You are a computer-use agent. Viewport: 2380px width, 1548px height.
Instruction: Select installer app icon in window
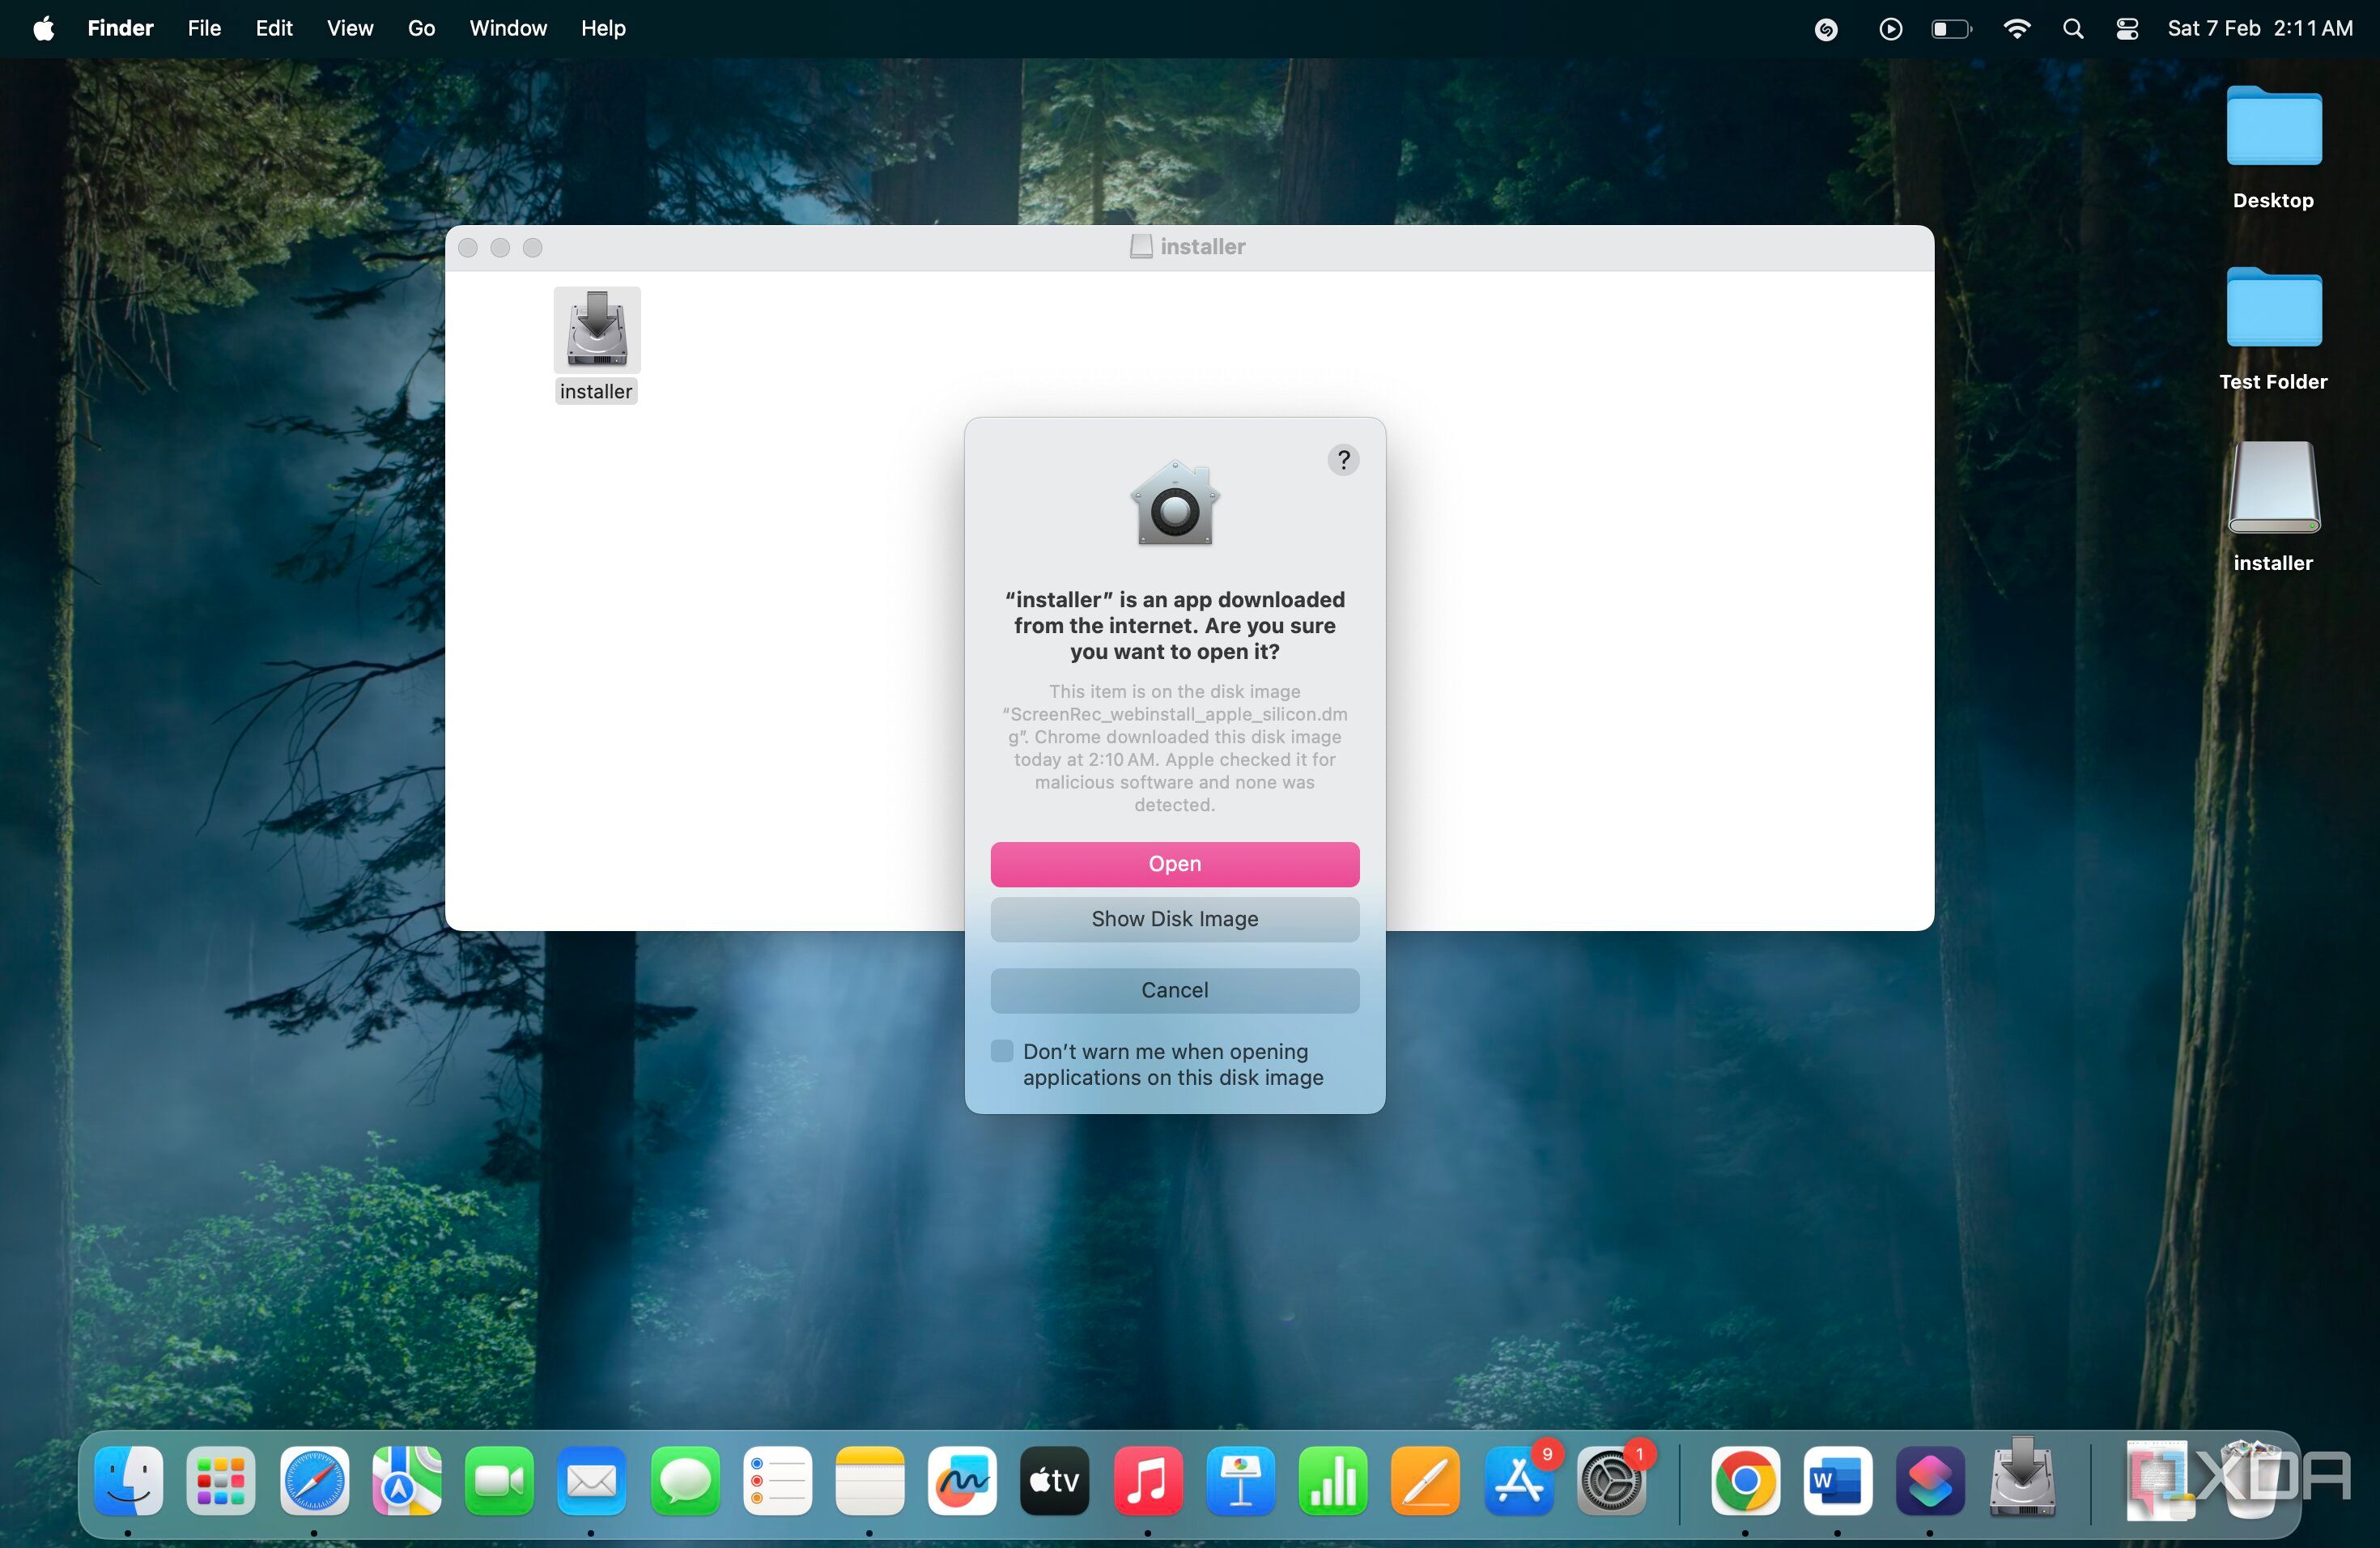pos(597,330)
